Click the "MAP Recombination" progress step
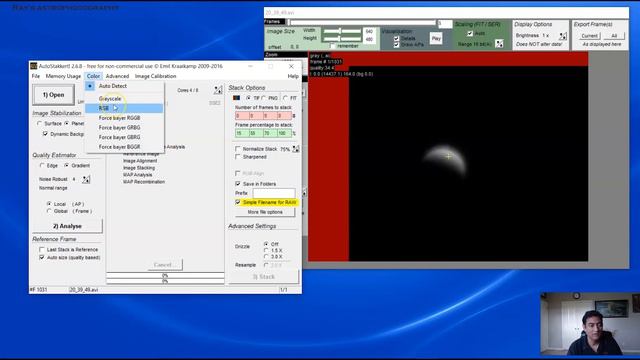This screenshot has width=640, height=360. point(144,182)
